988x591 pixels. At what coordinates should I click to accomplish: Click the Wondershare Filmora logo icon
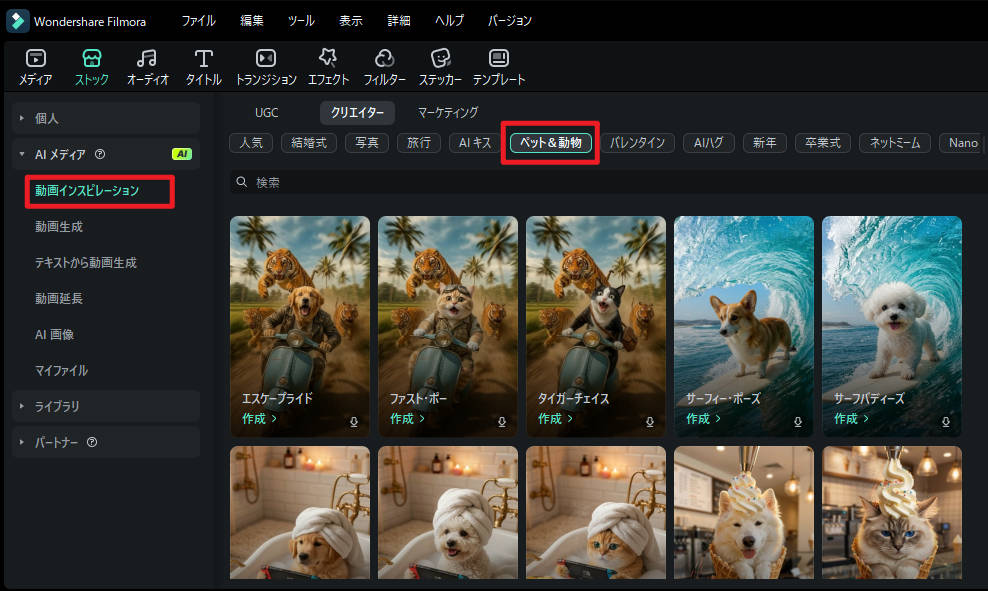pos(18,21)
